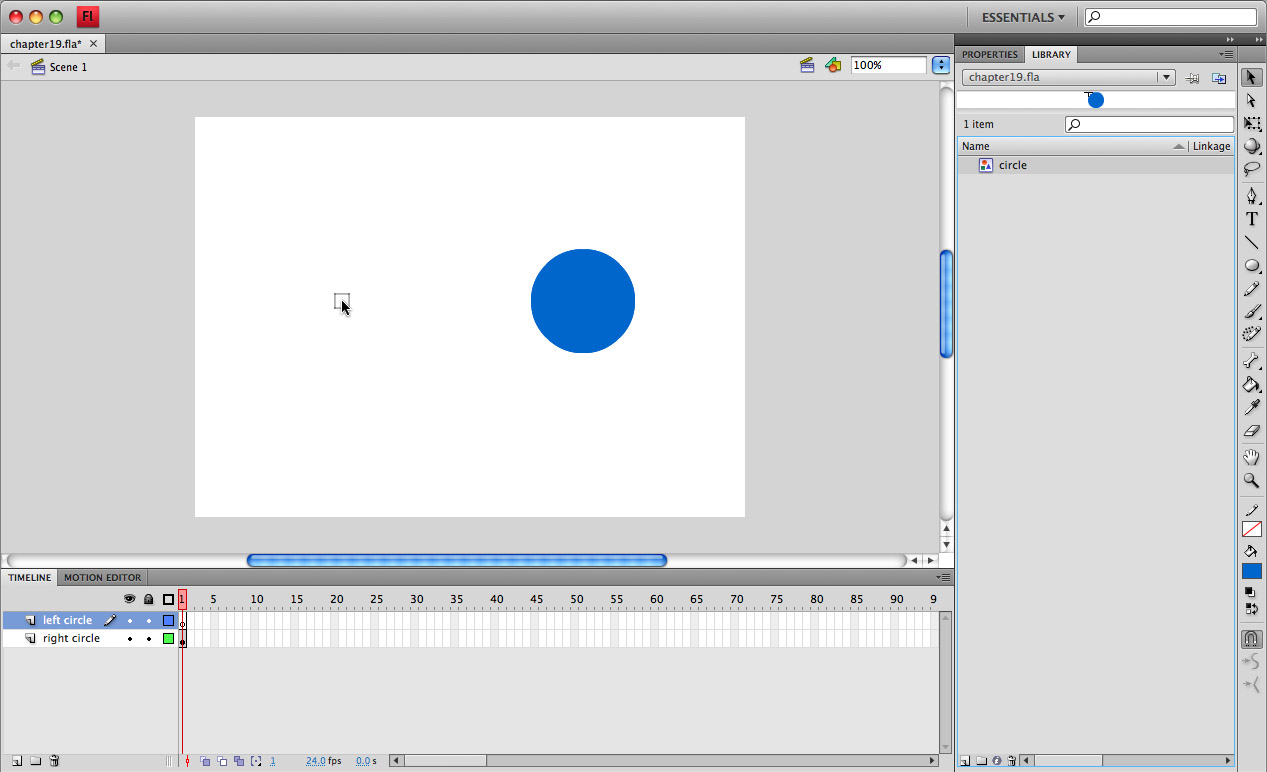Screen dimensions: 1267x772
Task: Delete the selected layer with trash icon
Action: pyautogui.click(x=54, y=761)
